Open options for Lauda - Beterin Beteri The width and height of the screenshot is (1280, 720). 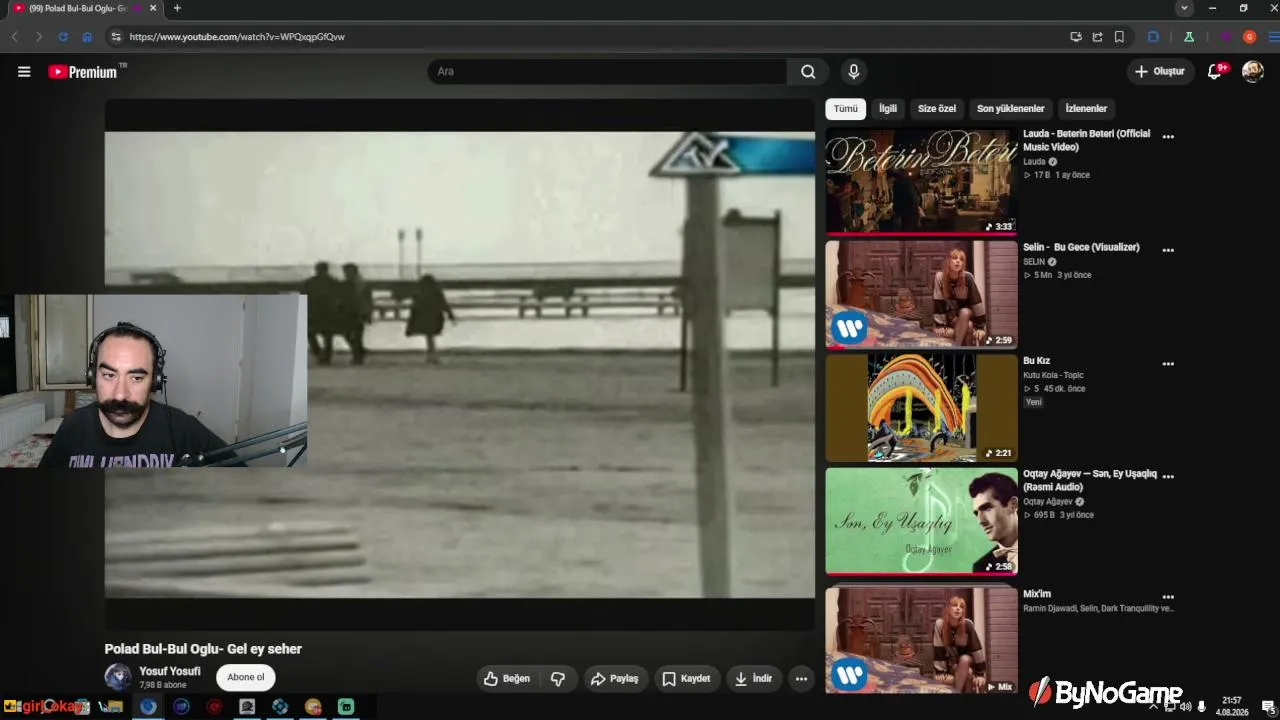[1168, 137]
